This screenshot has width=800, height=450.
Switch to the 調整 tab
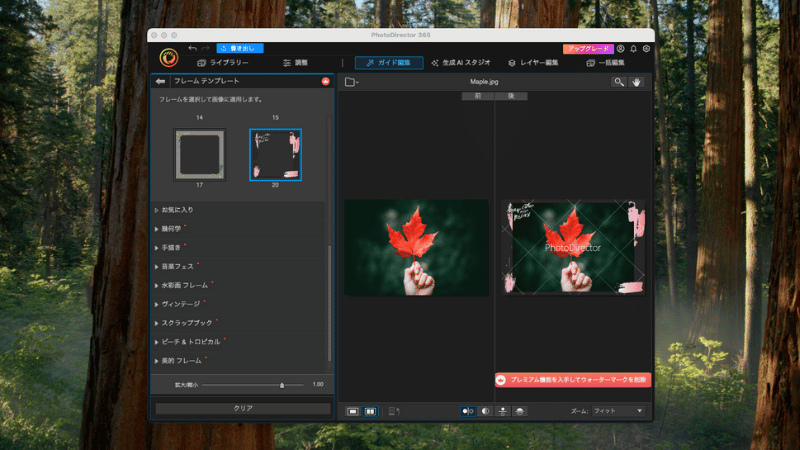point(295,63)
